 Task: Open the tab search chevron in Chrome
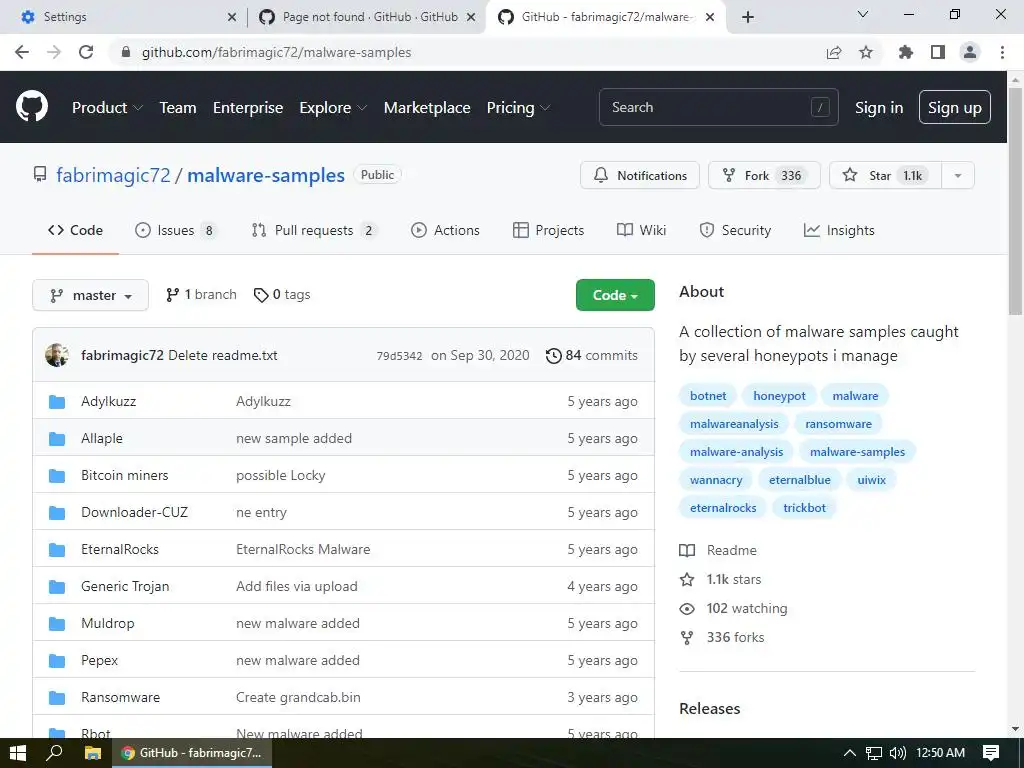click(863, 14)
